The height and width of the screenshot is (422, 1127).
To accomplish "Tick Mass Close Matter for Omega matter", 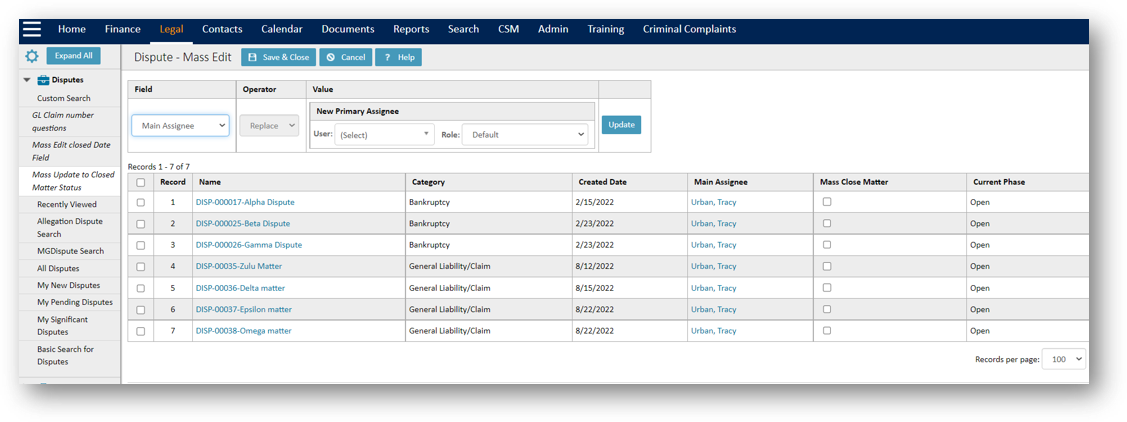I will pyautogui.click(x=827, y=331).
